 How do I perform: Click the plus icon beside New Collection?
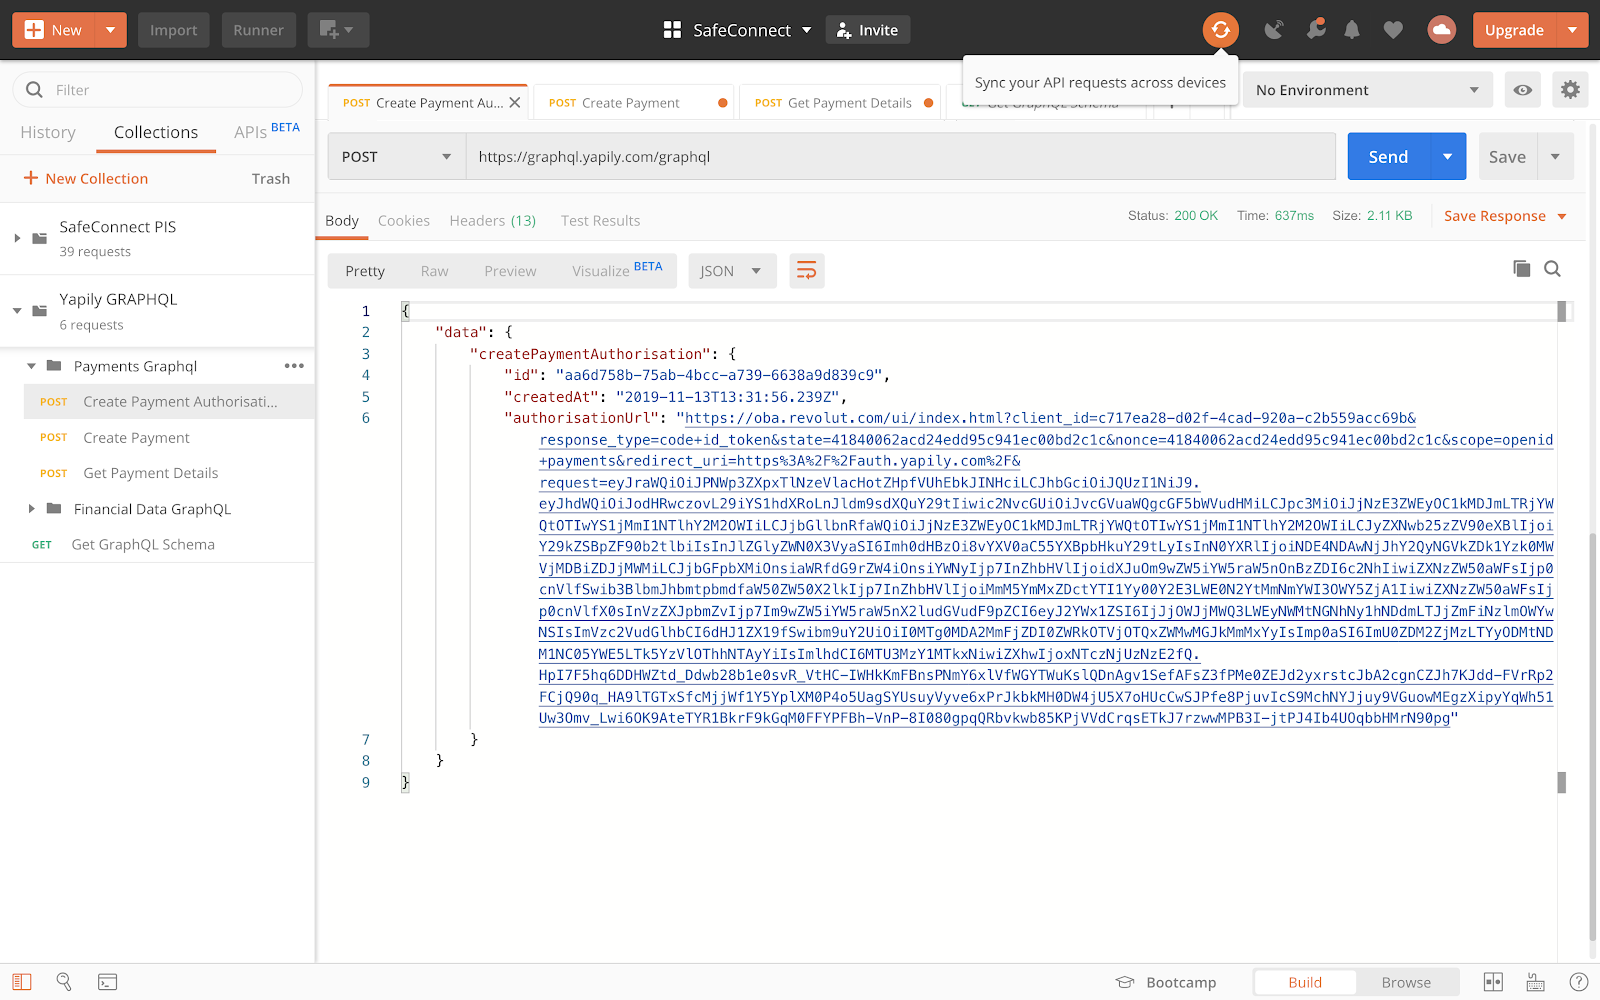[x=31, y=178]
